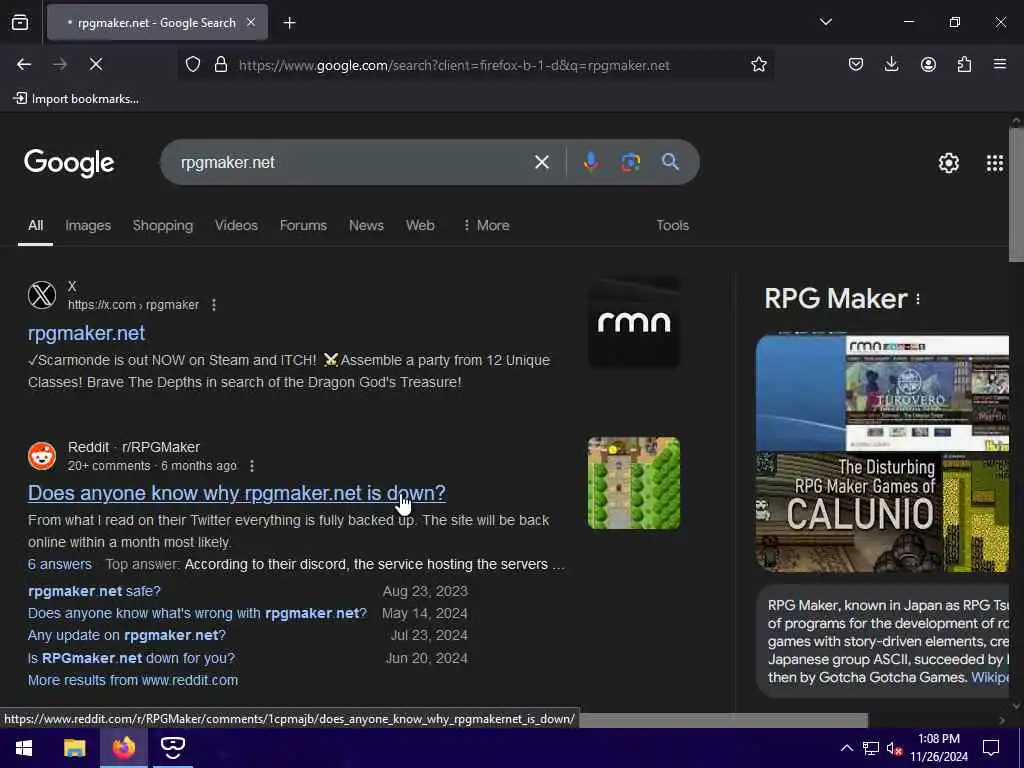Click the X site favicon
Screen dimensions: 1024x768
click(x=42, y=295)
